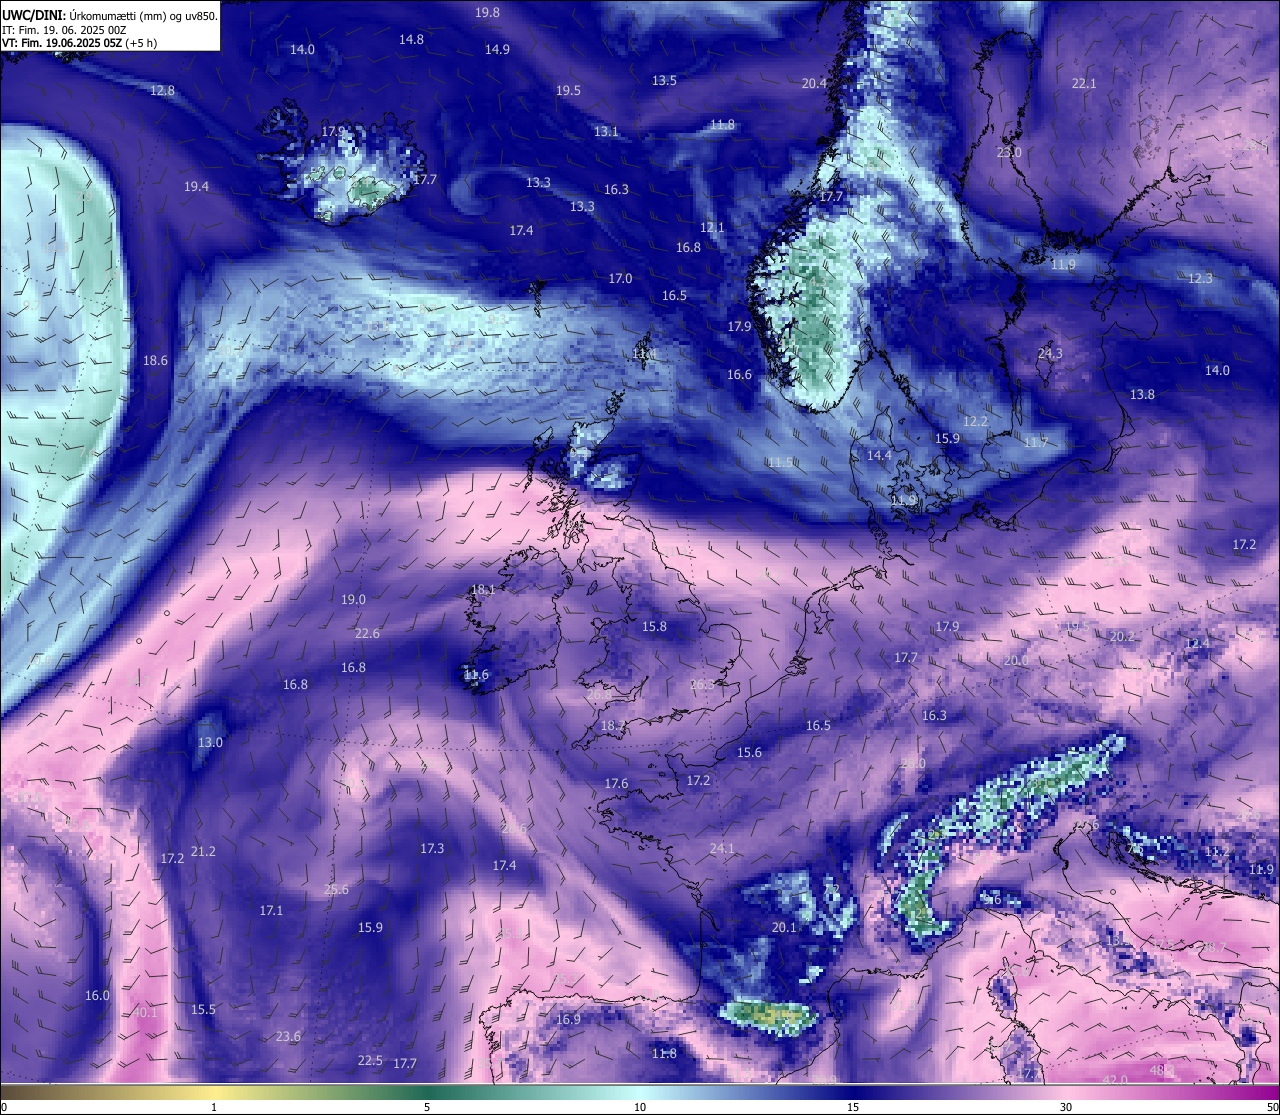Click the 20.4 value near Norway
1280x1115 pixels.
point(814,83)
